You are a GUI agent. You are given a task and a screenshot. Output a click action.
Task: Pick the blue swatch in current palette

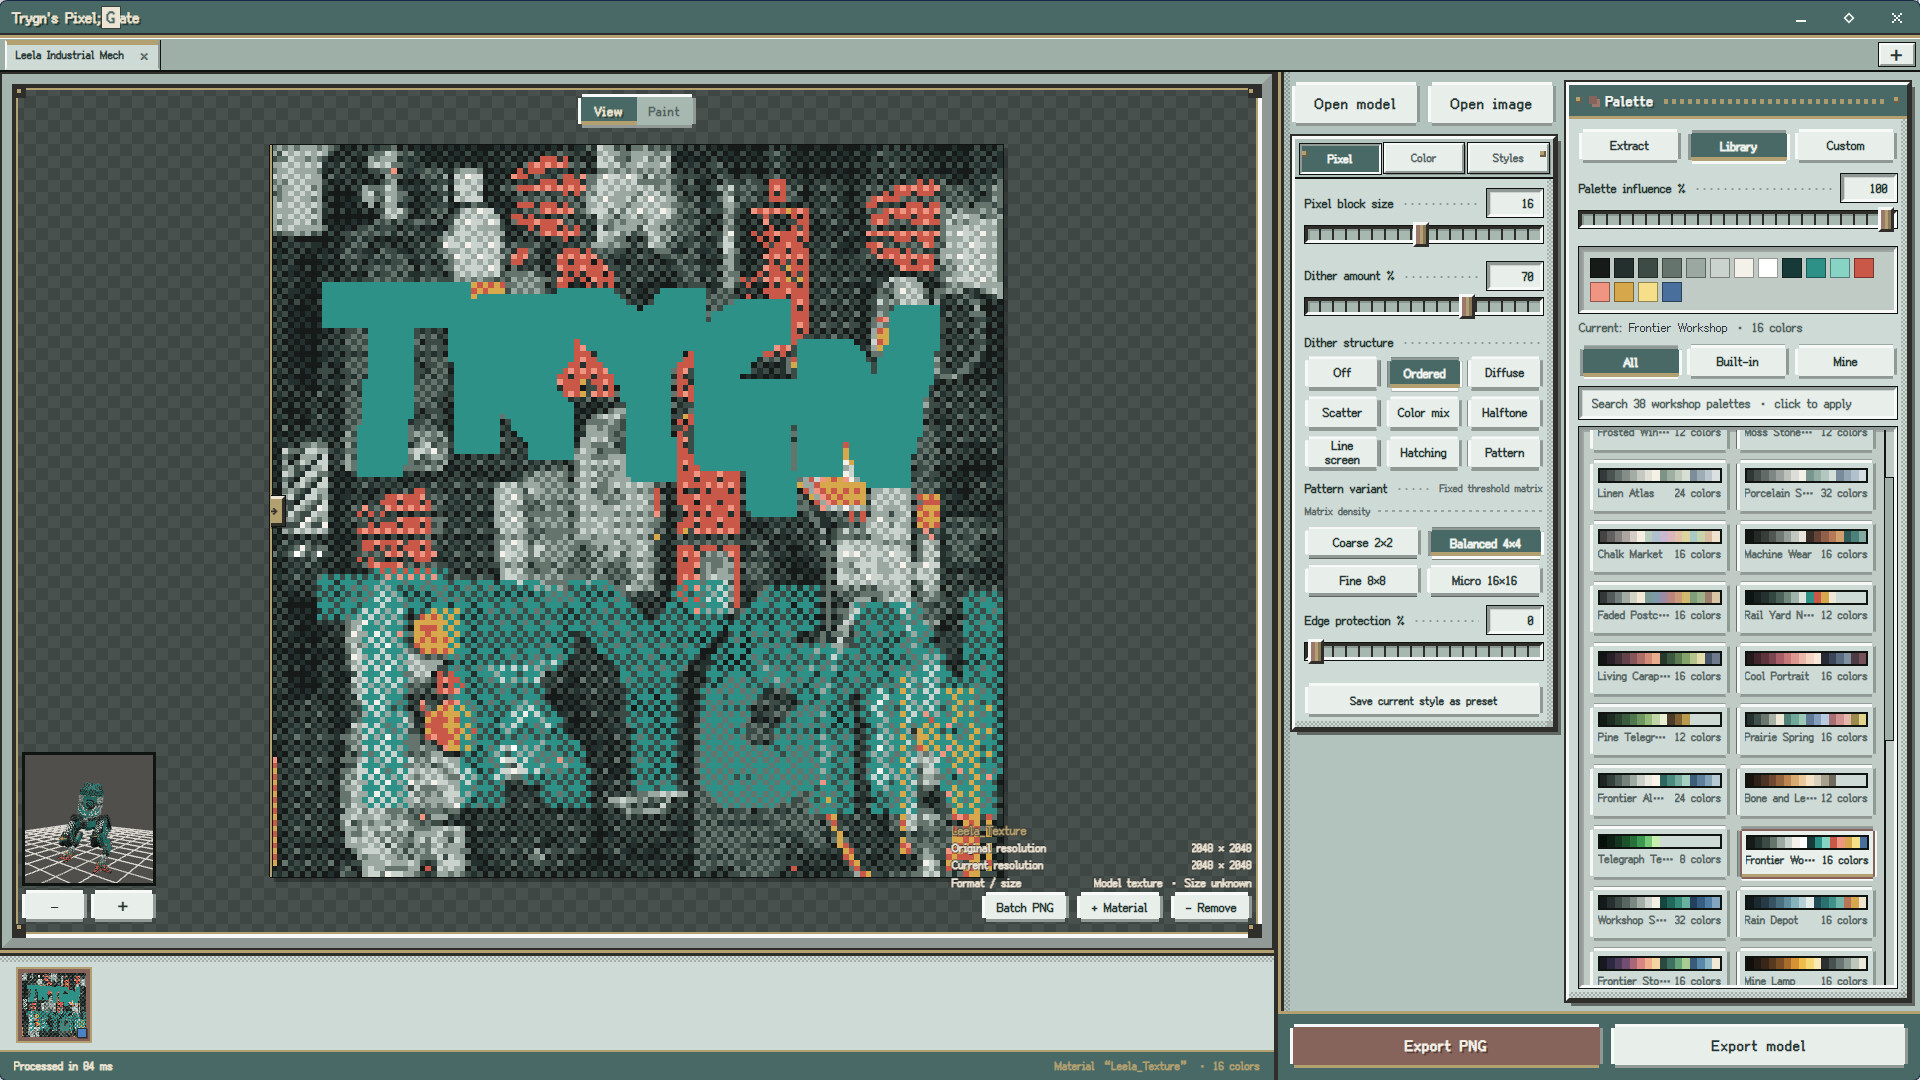click(x=1672, y=292)
